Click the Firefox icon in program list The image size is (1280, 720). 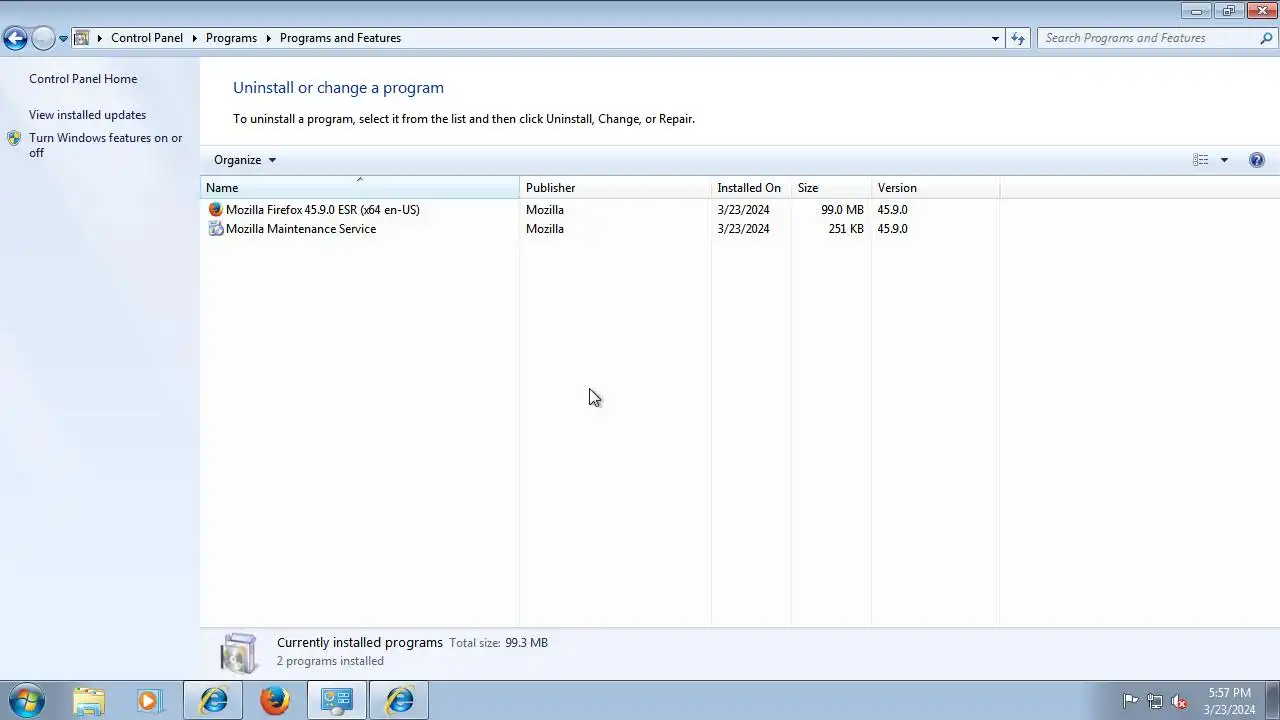[215, 210]
